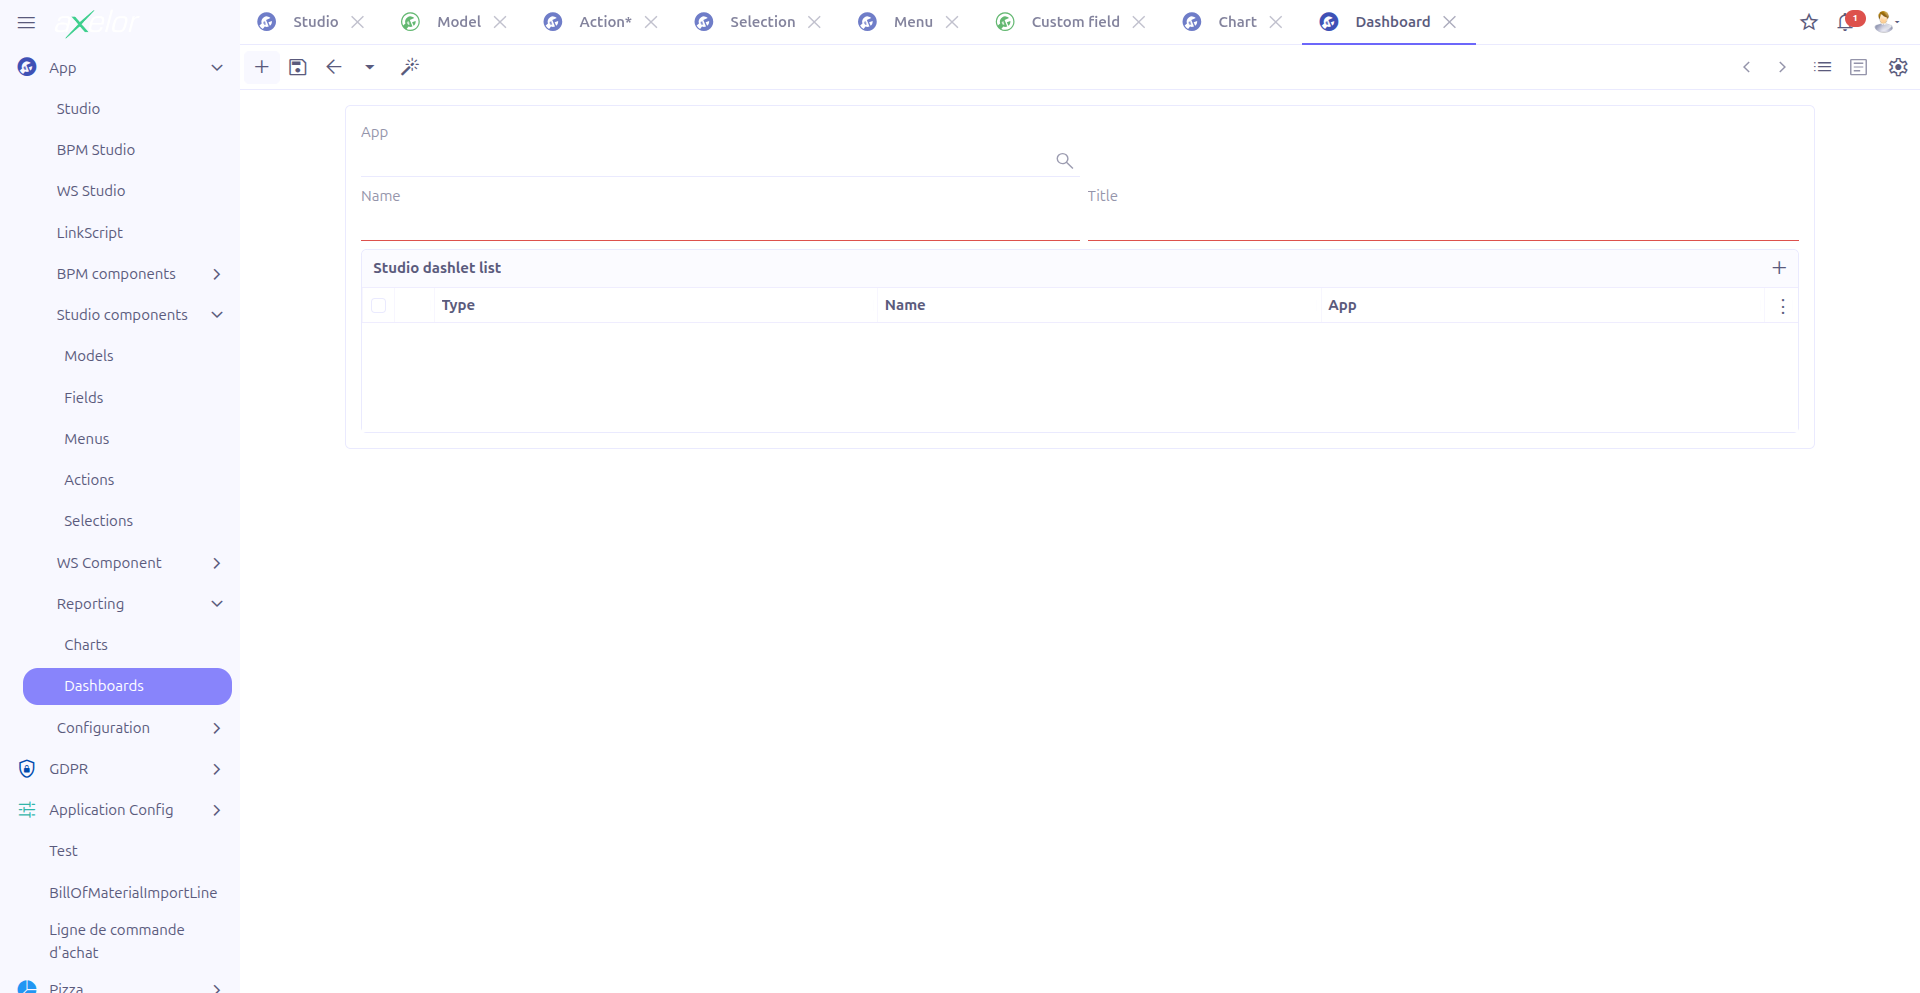Switch to the Custom field tab
The height and width of the screenshot is (993, 1920).
coord(1075,21)
